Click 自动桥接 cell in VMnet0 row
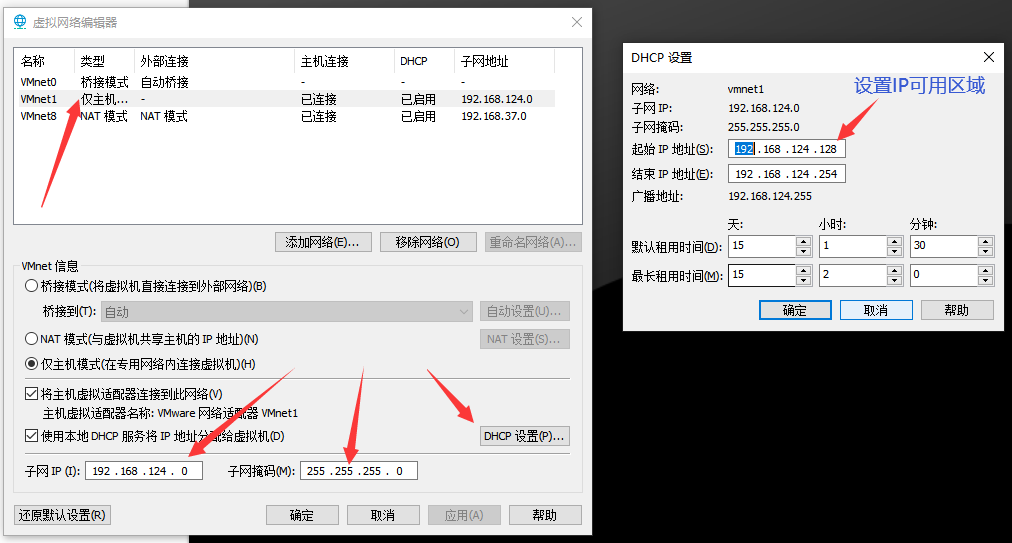This screenshot has width=1012, height=543. (165, 82)
